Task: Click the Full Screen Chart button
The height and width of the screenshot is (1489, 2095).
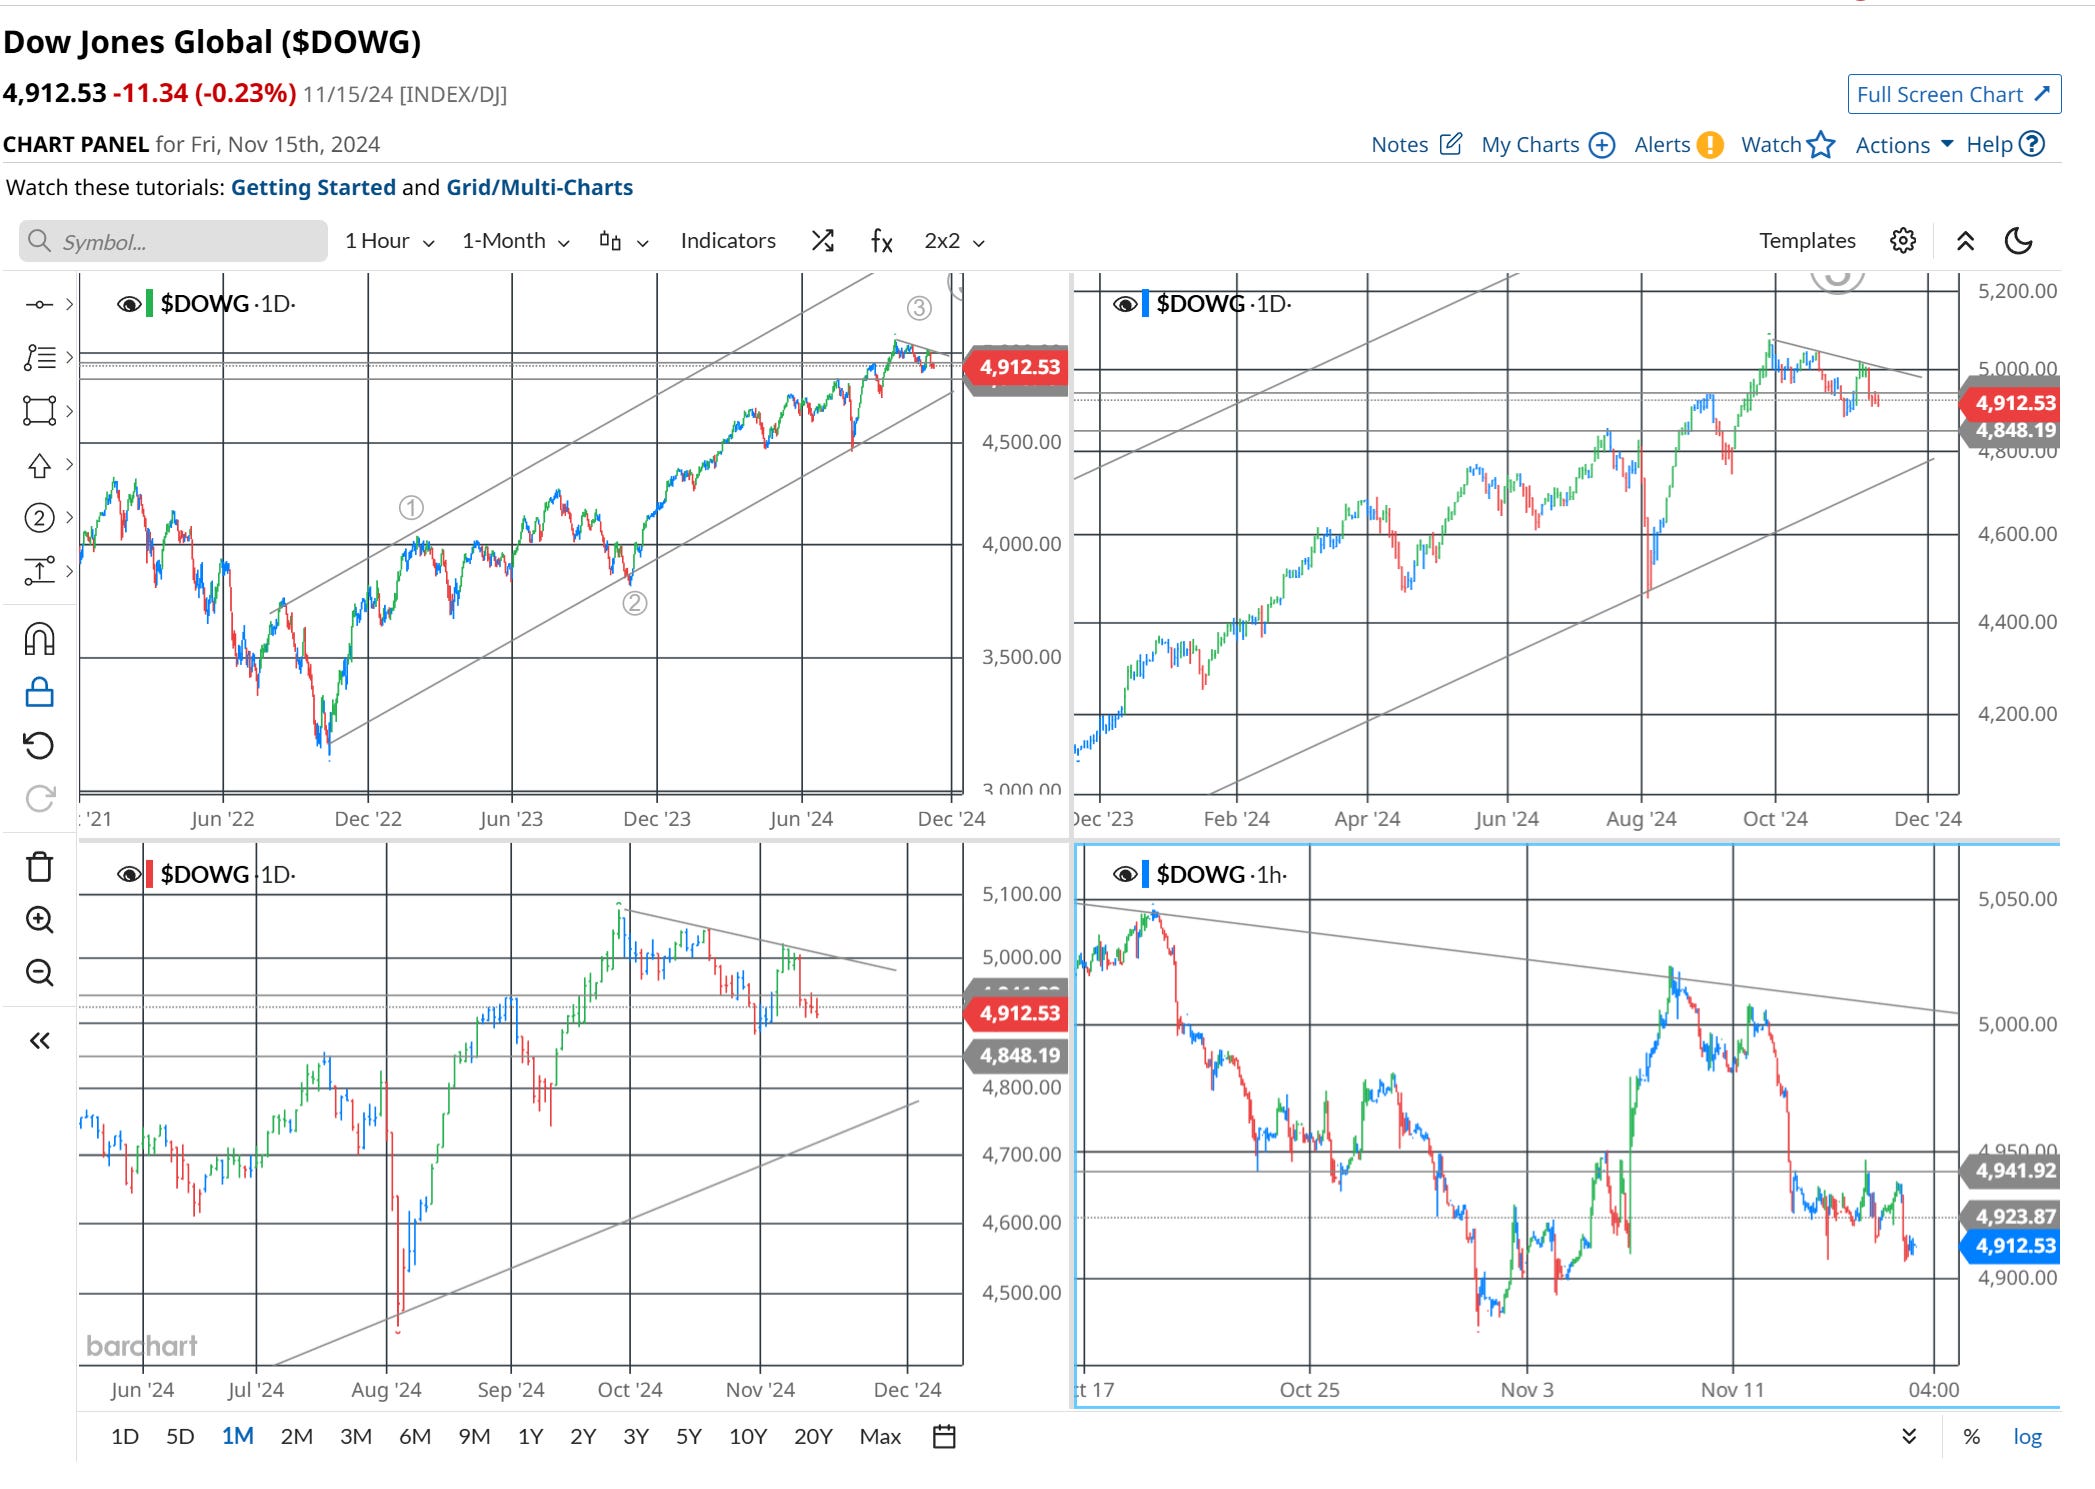Action: click(1953, 94)
